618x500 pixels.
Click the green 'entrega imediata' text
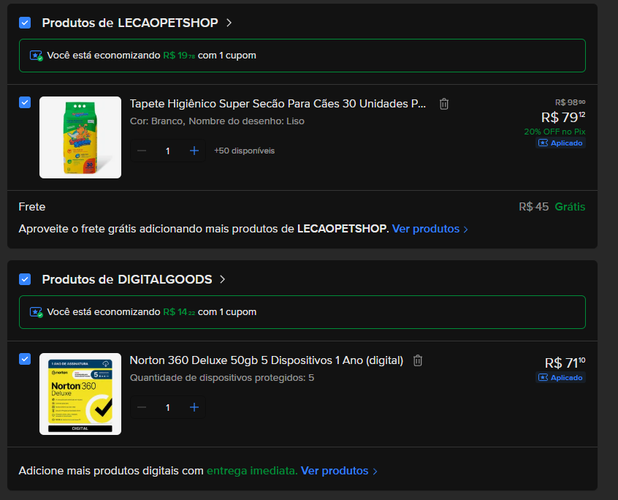click(252, 471)
